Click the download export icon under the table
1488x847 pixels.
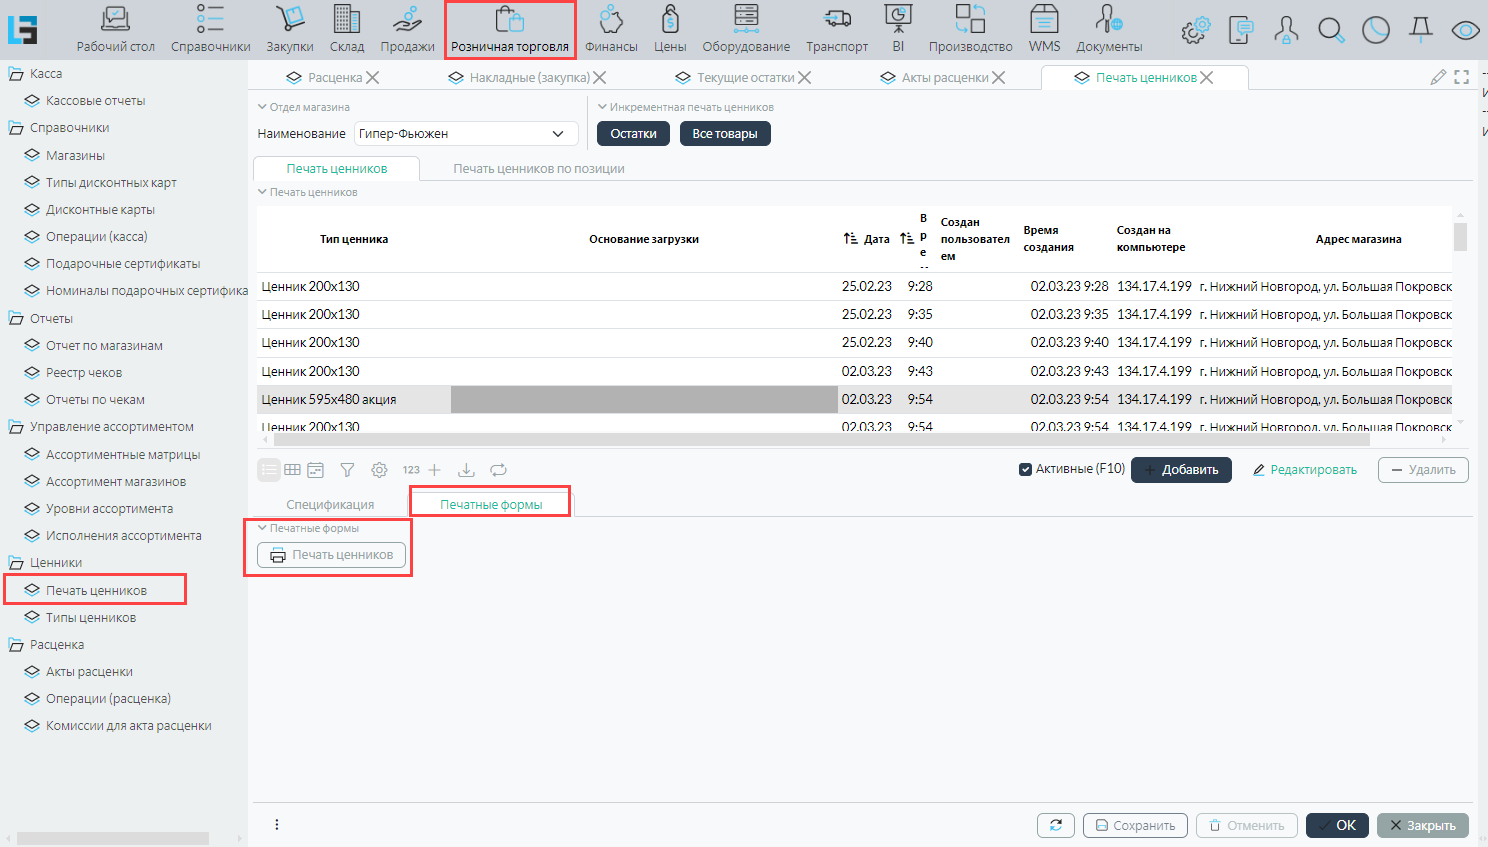coord(466,470)
